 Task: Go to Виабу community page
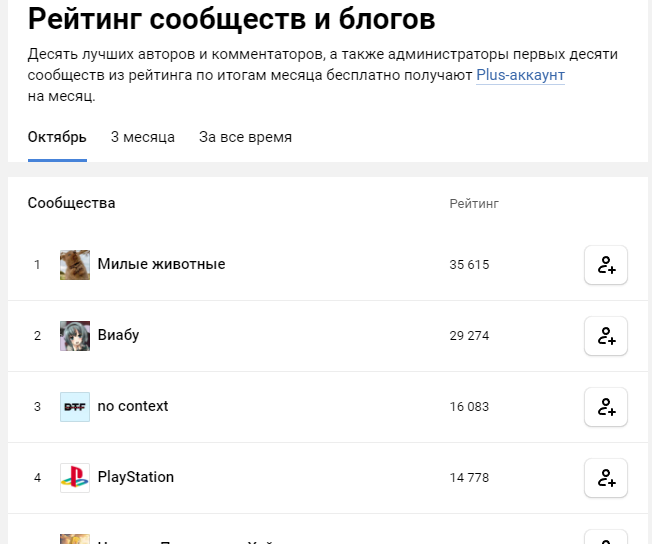118,335
